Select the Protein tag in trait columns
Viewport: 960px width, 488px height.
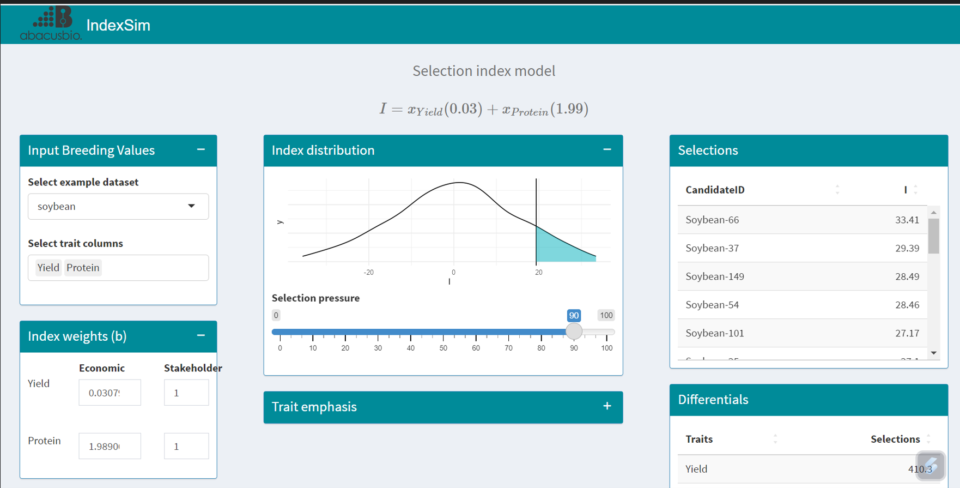(83, 268)
